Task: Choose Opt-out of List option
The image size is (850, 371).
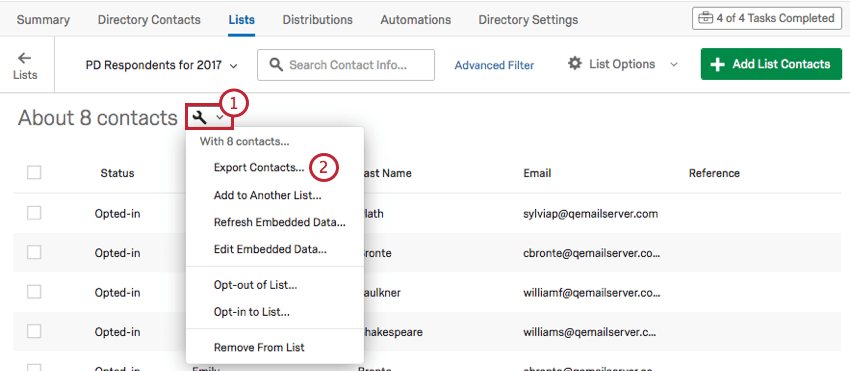Action: point(255,285)
